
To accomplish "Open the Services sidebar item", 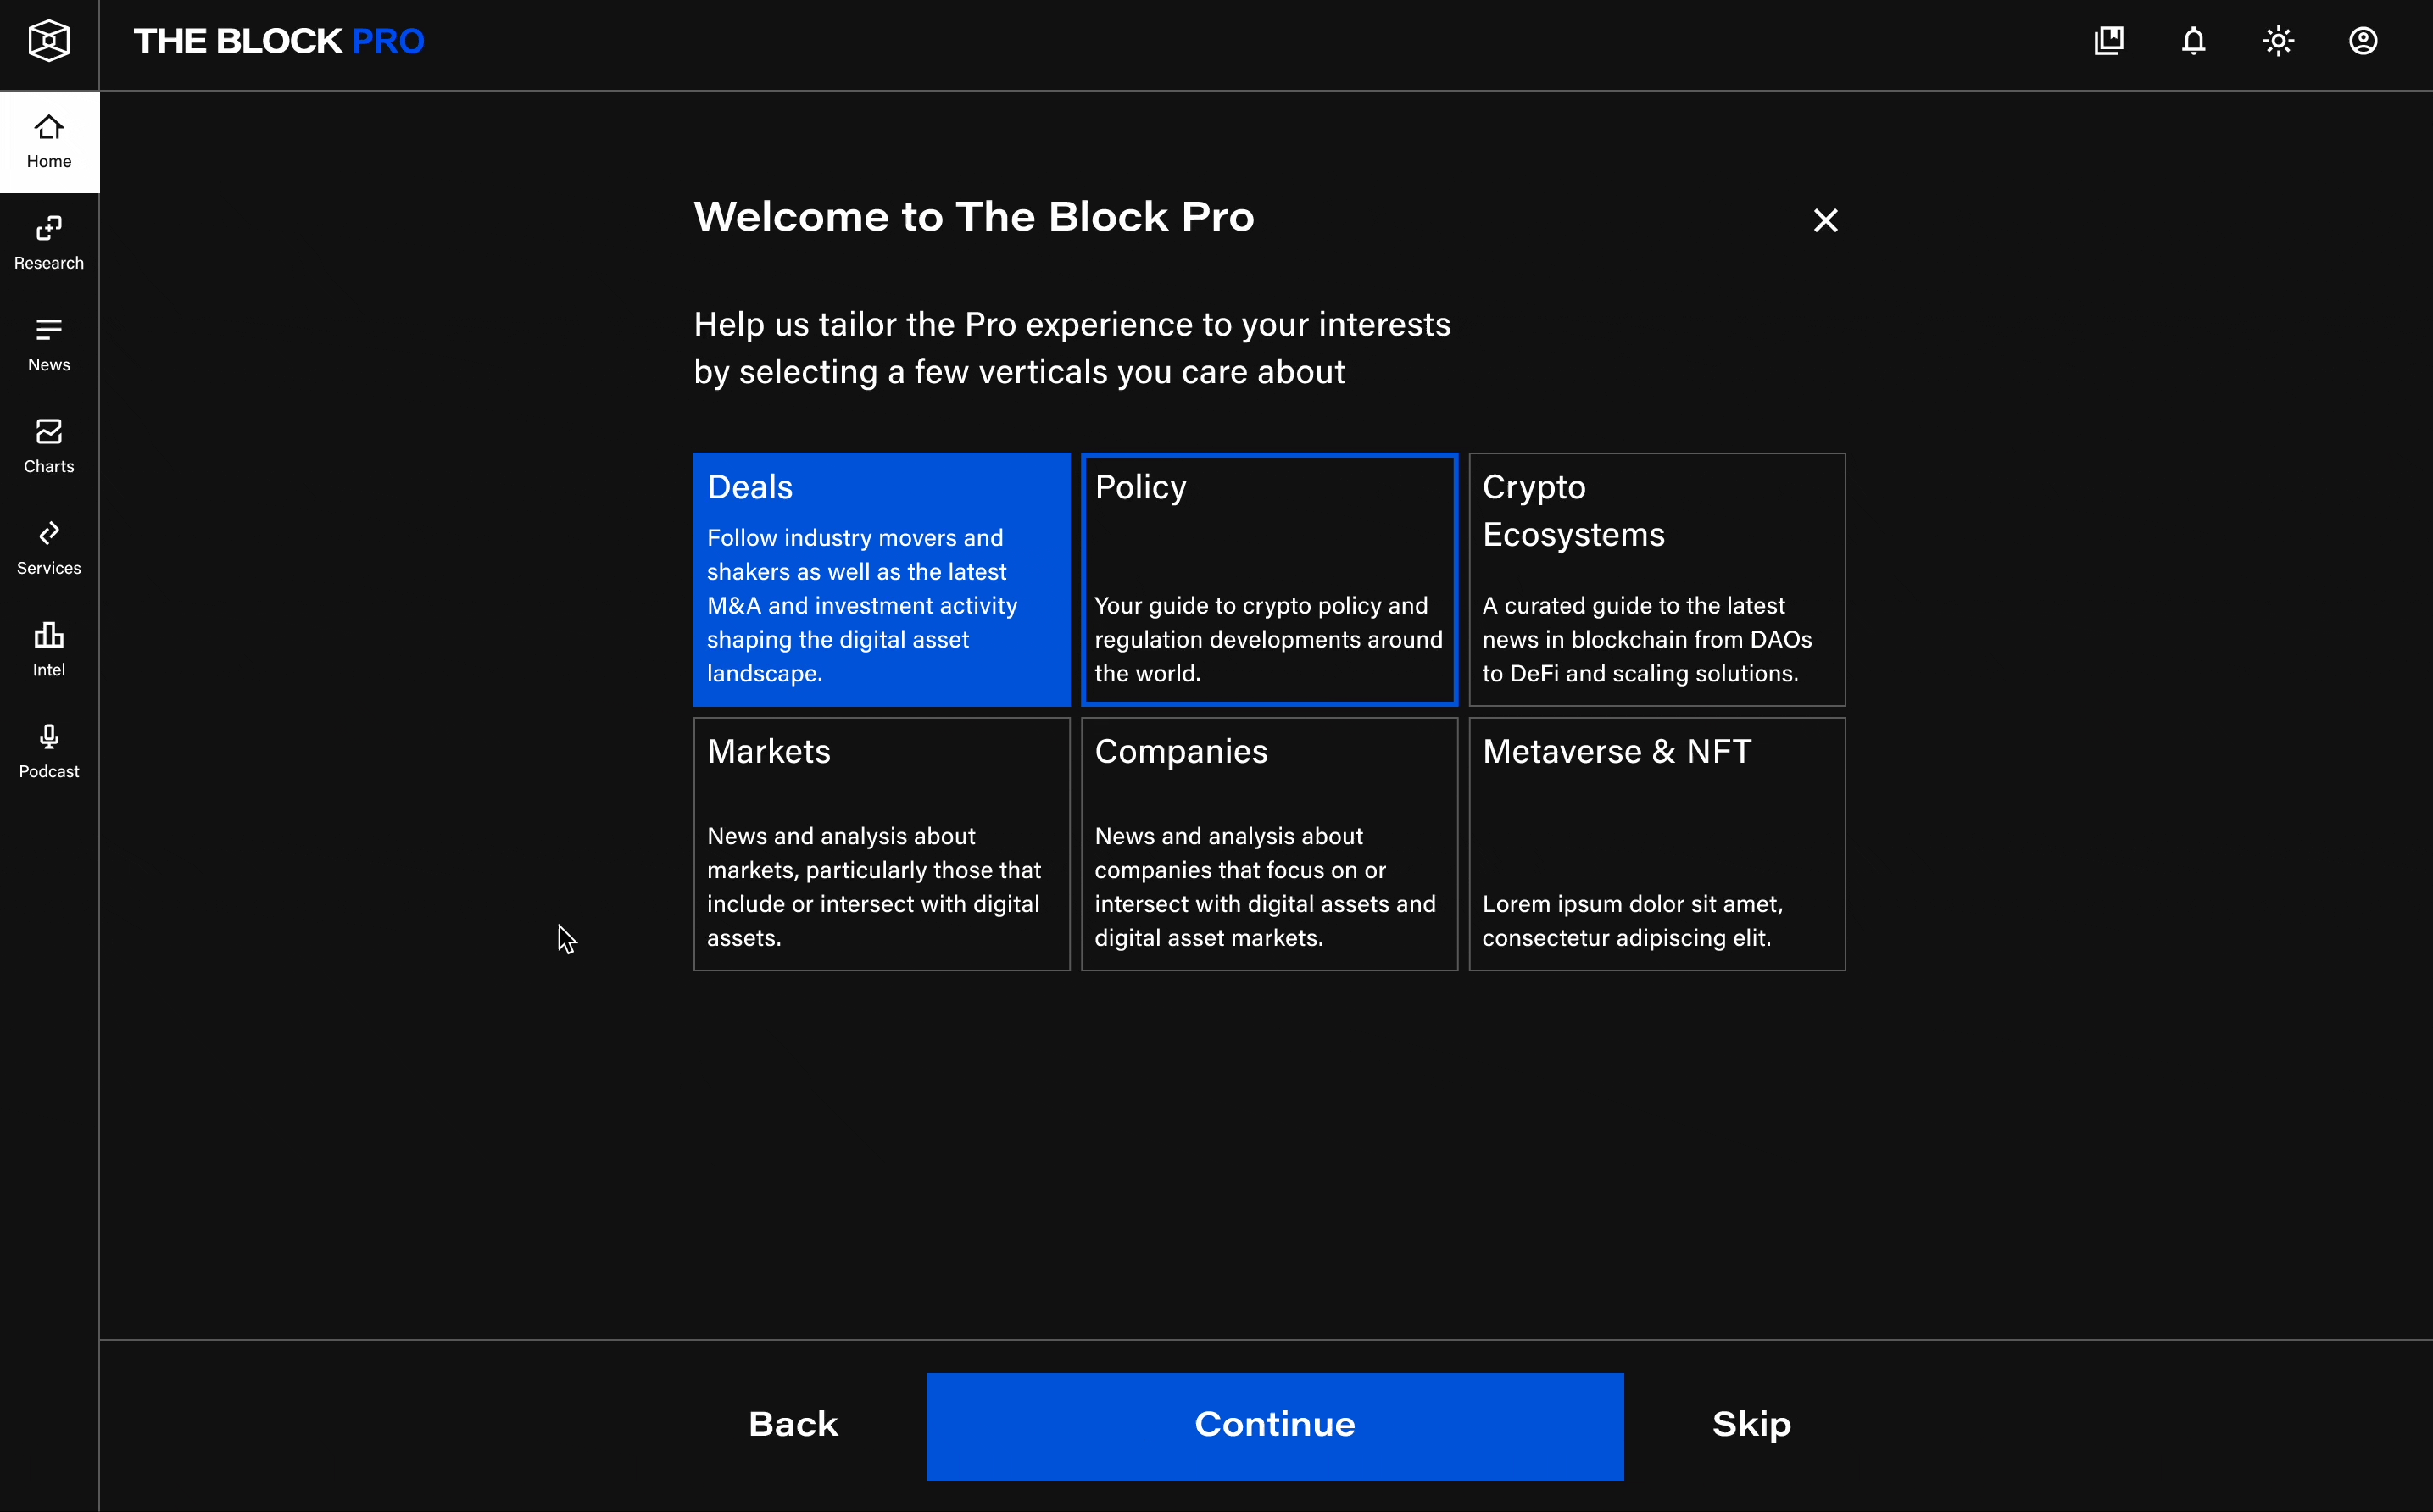I will [49, 548].
